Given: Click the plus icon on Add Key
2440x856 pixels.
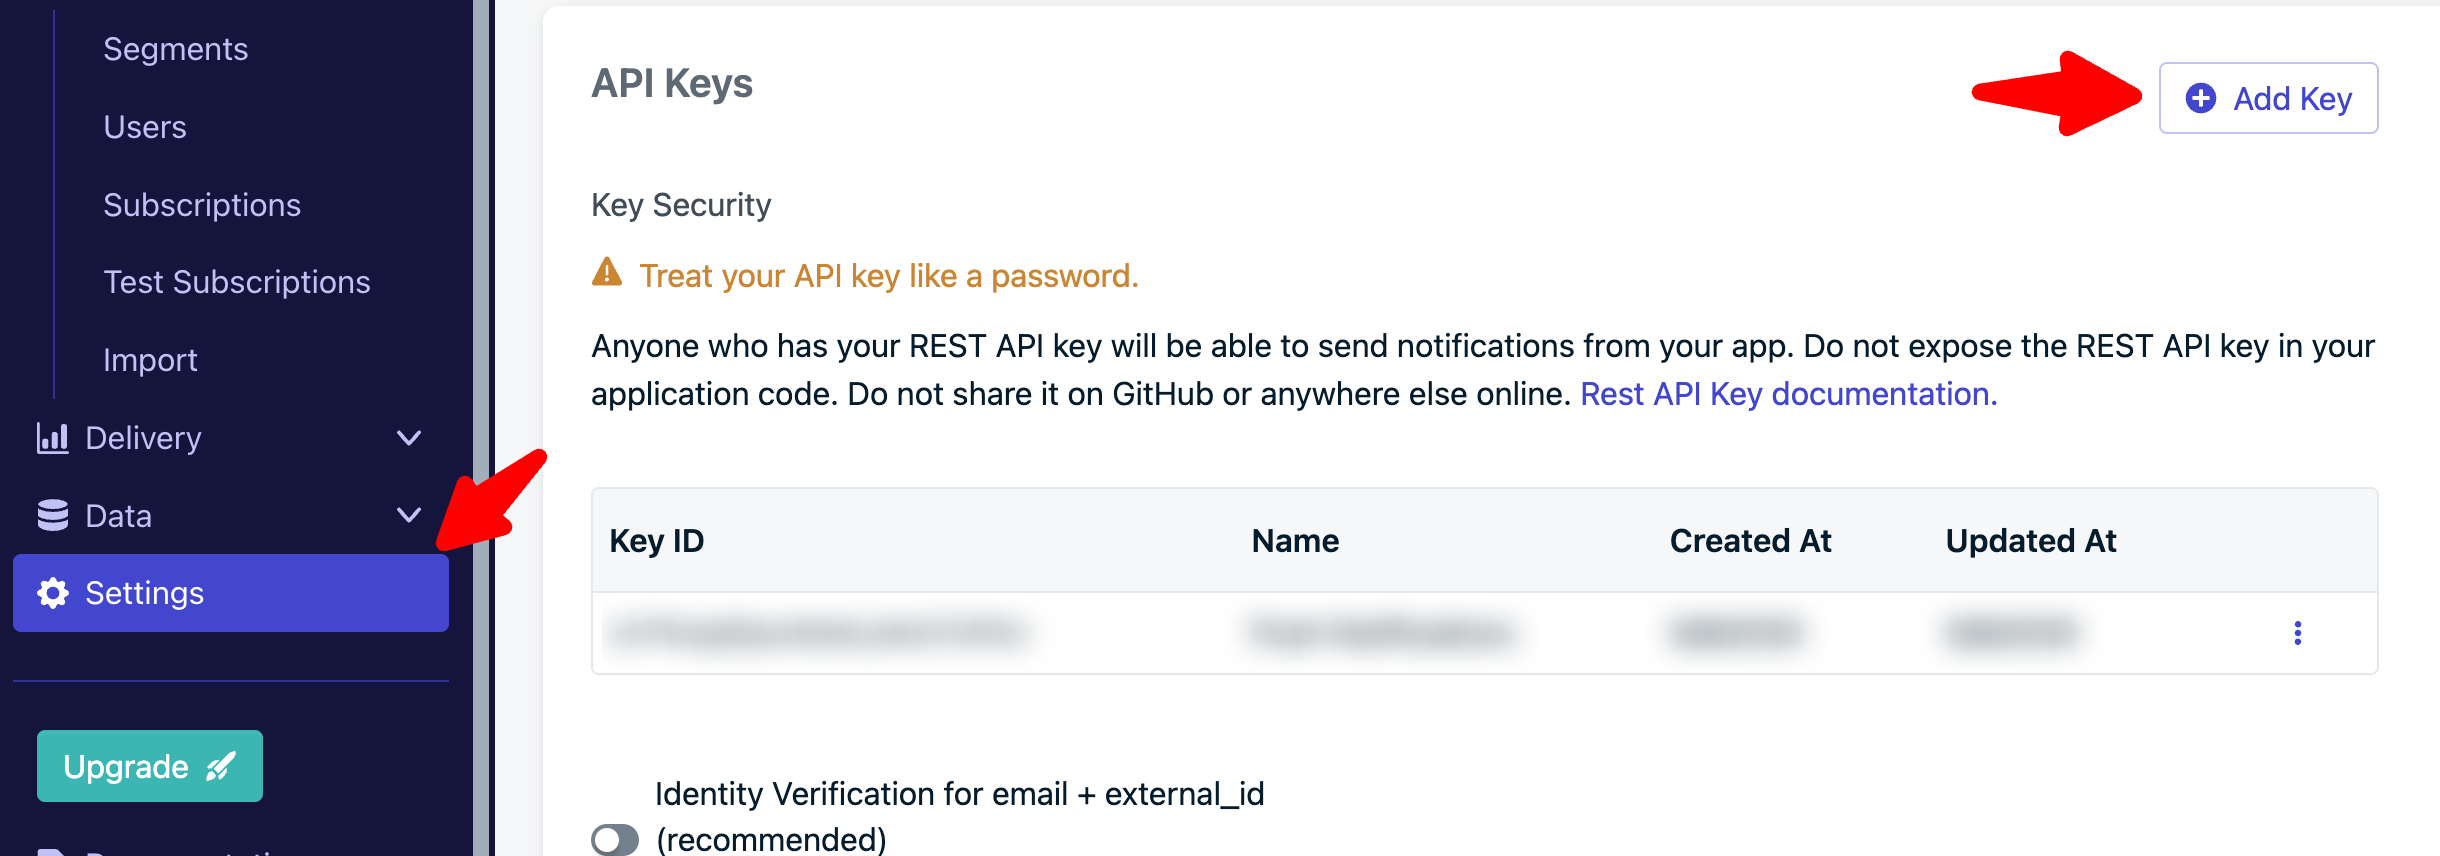Looking at the screenshot, I should 2201,98.
